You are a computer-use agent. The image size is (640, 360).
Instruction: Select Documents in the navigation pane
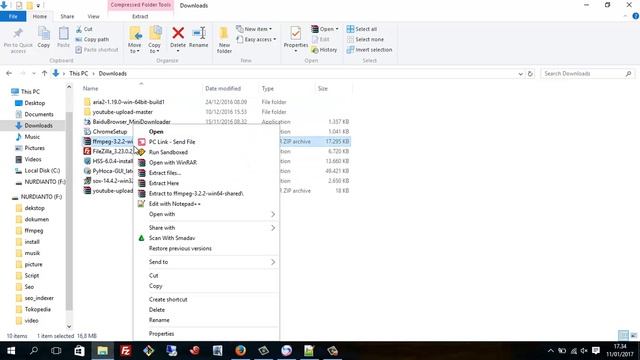click(39, 114)
